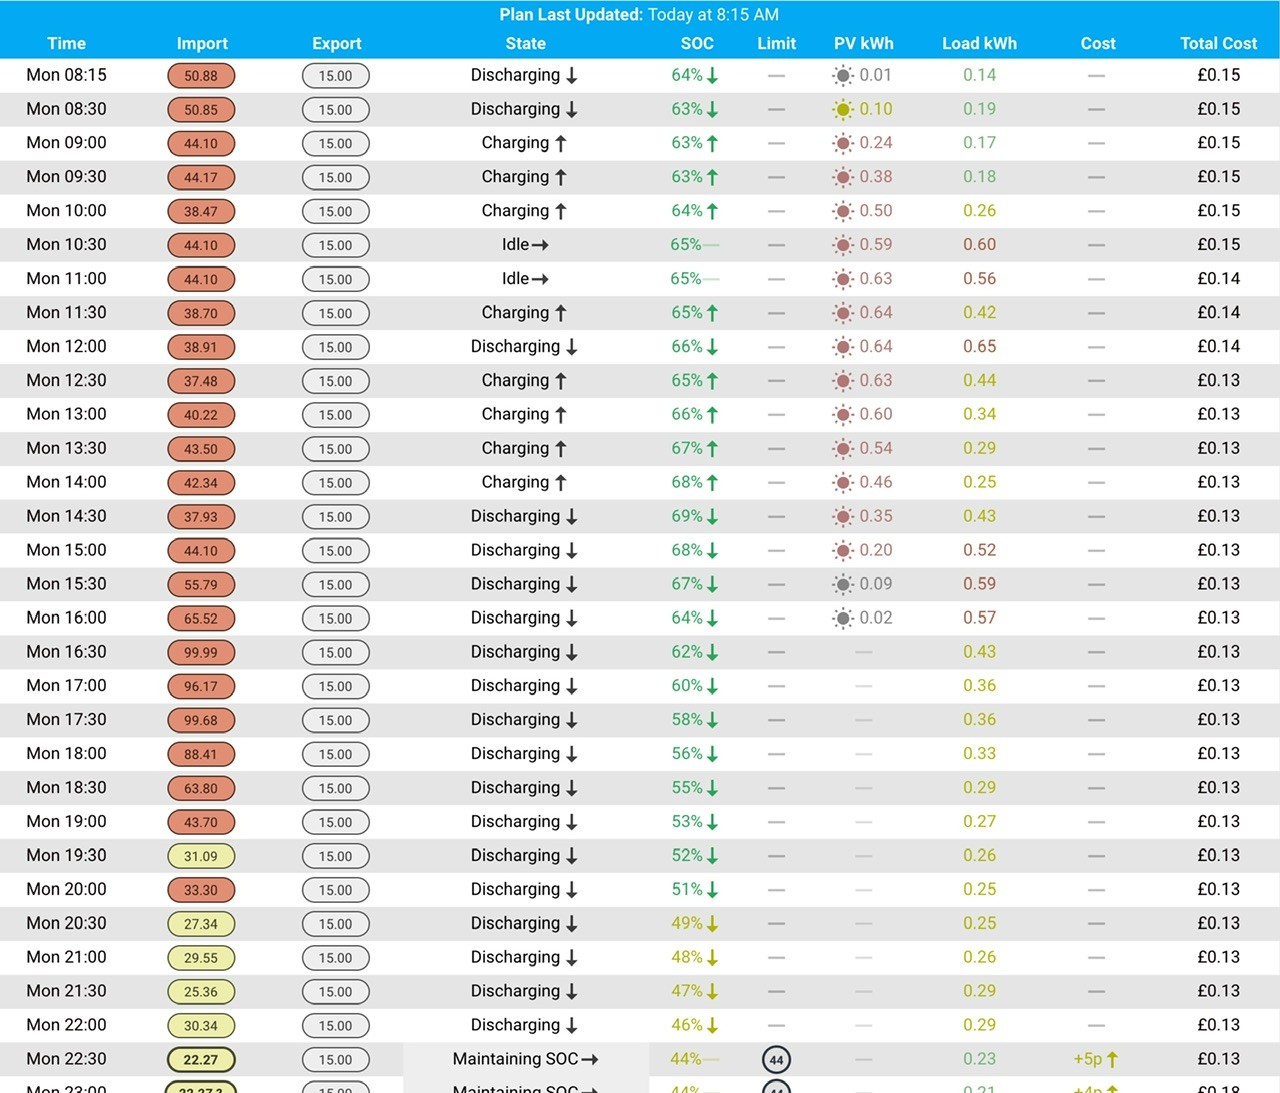The width and height of the screenshot is (1280, 1093).
Task: Click the Cost column header
Action: [x=1098, y=43]
